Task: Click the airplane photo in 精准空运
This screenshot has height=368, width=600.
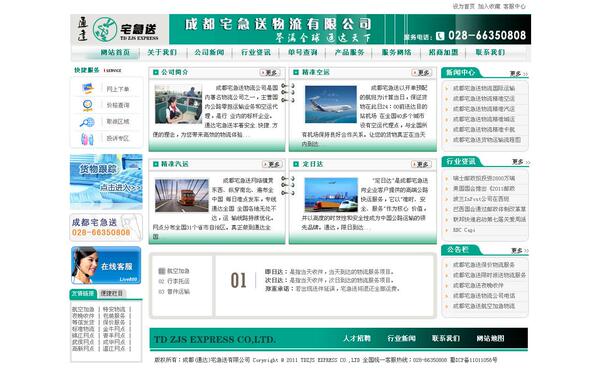Action: 331,104
